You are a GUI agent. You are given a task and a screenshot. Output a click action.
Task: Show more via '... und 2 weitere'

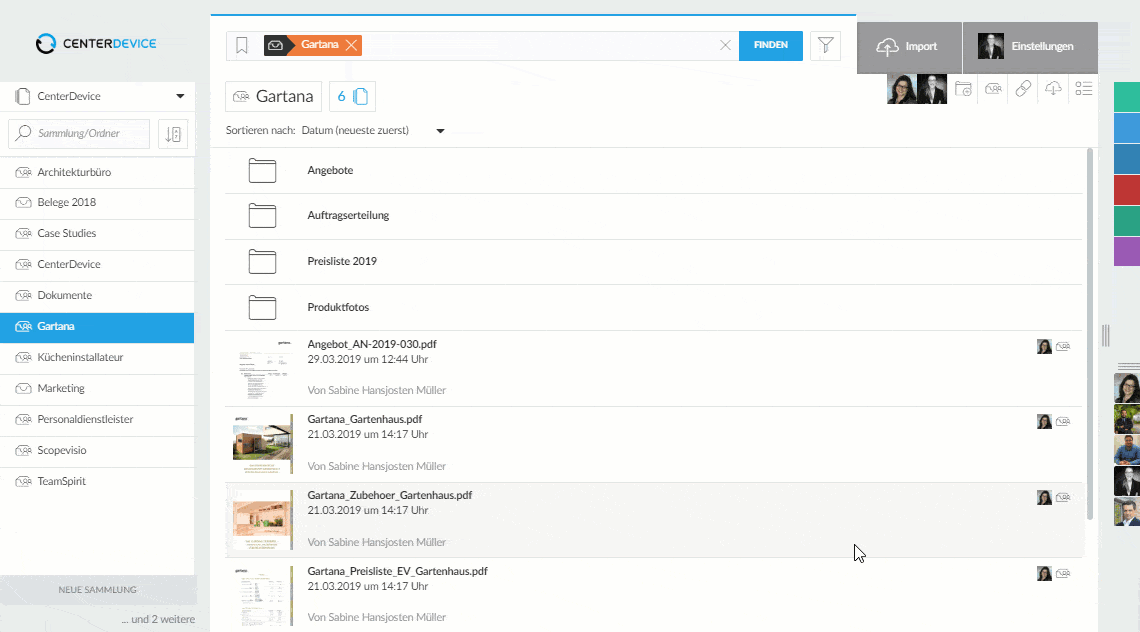[158, 620]
